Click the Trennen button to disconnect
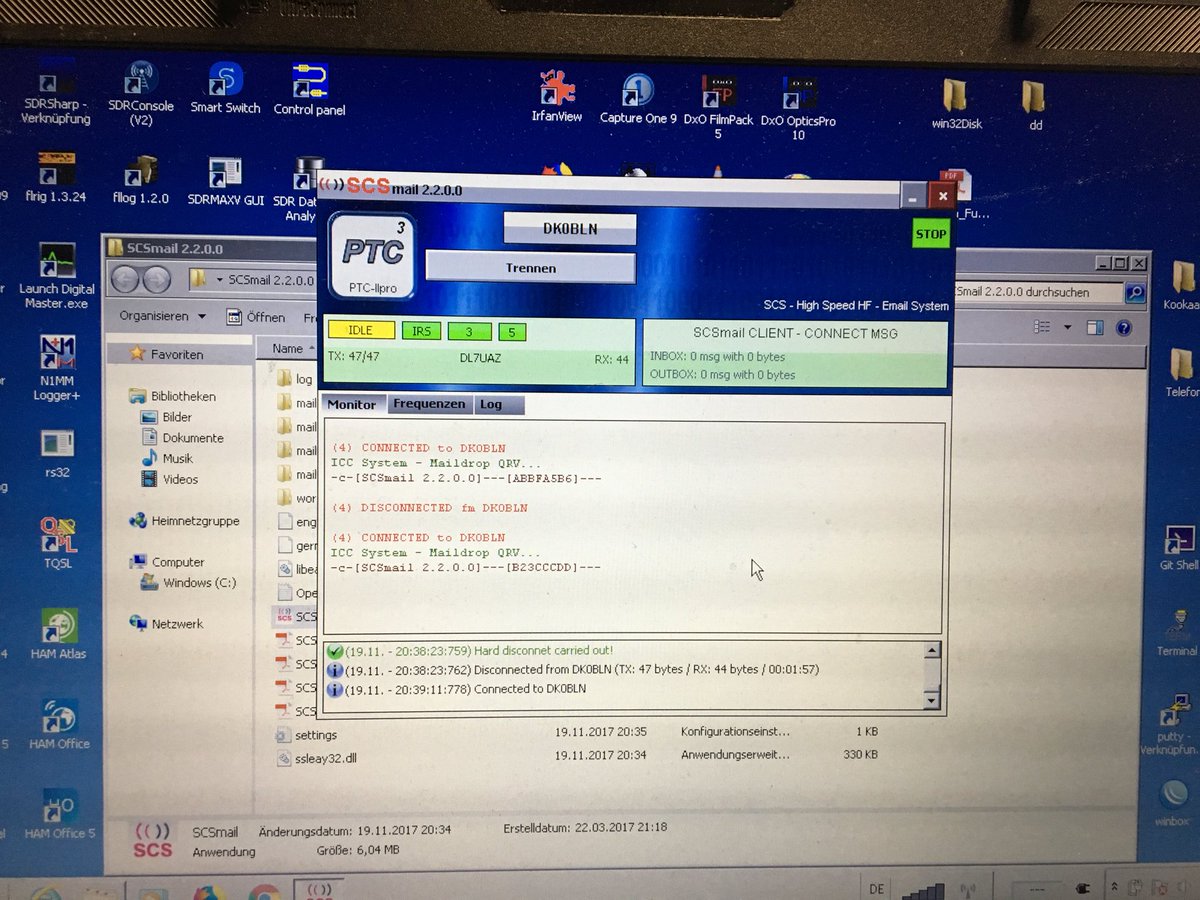The width and height of the screenshot is (1200, 900). pyautogui.click(x=530, y=268)
